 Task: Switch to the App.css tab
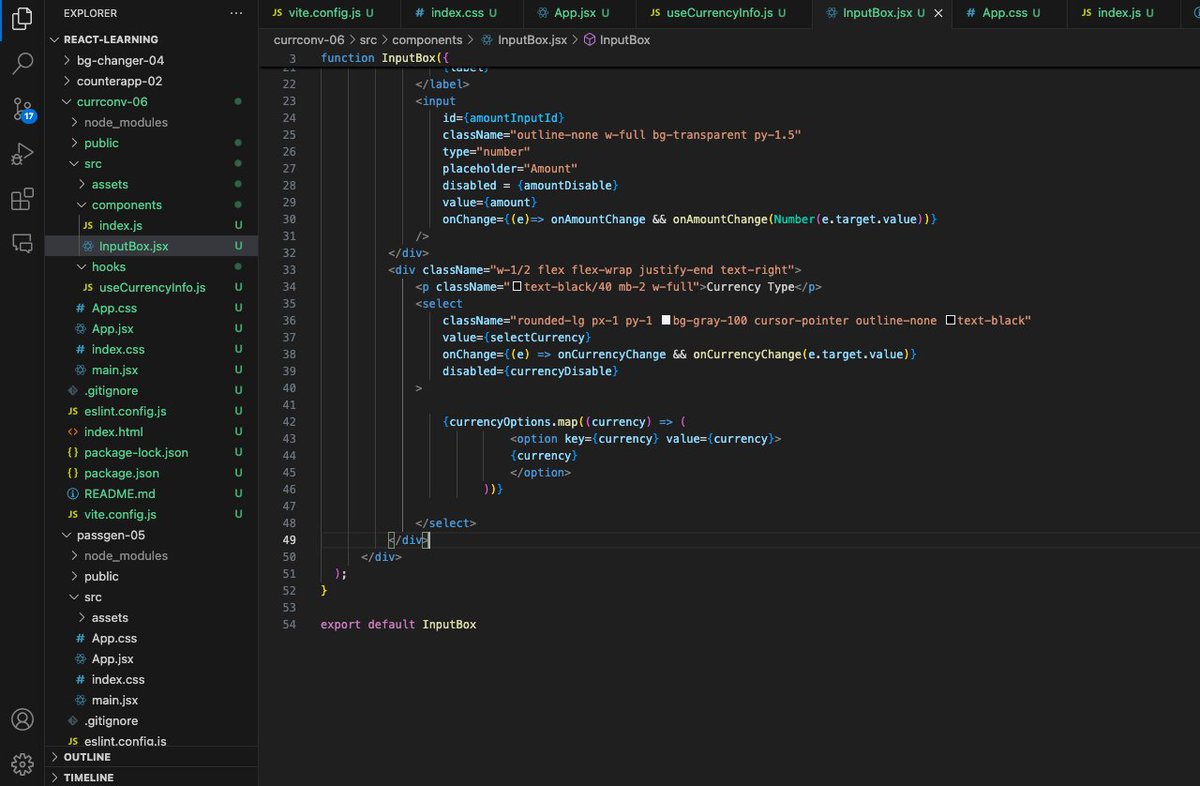1010,13
